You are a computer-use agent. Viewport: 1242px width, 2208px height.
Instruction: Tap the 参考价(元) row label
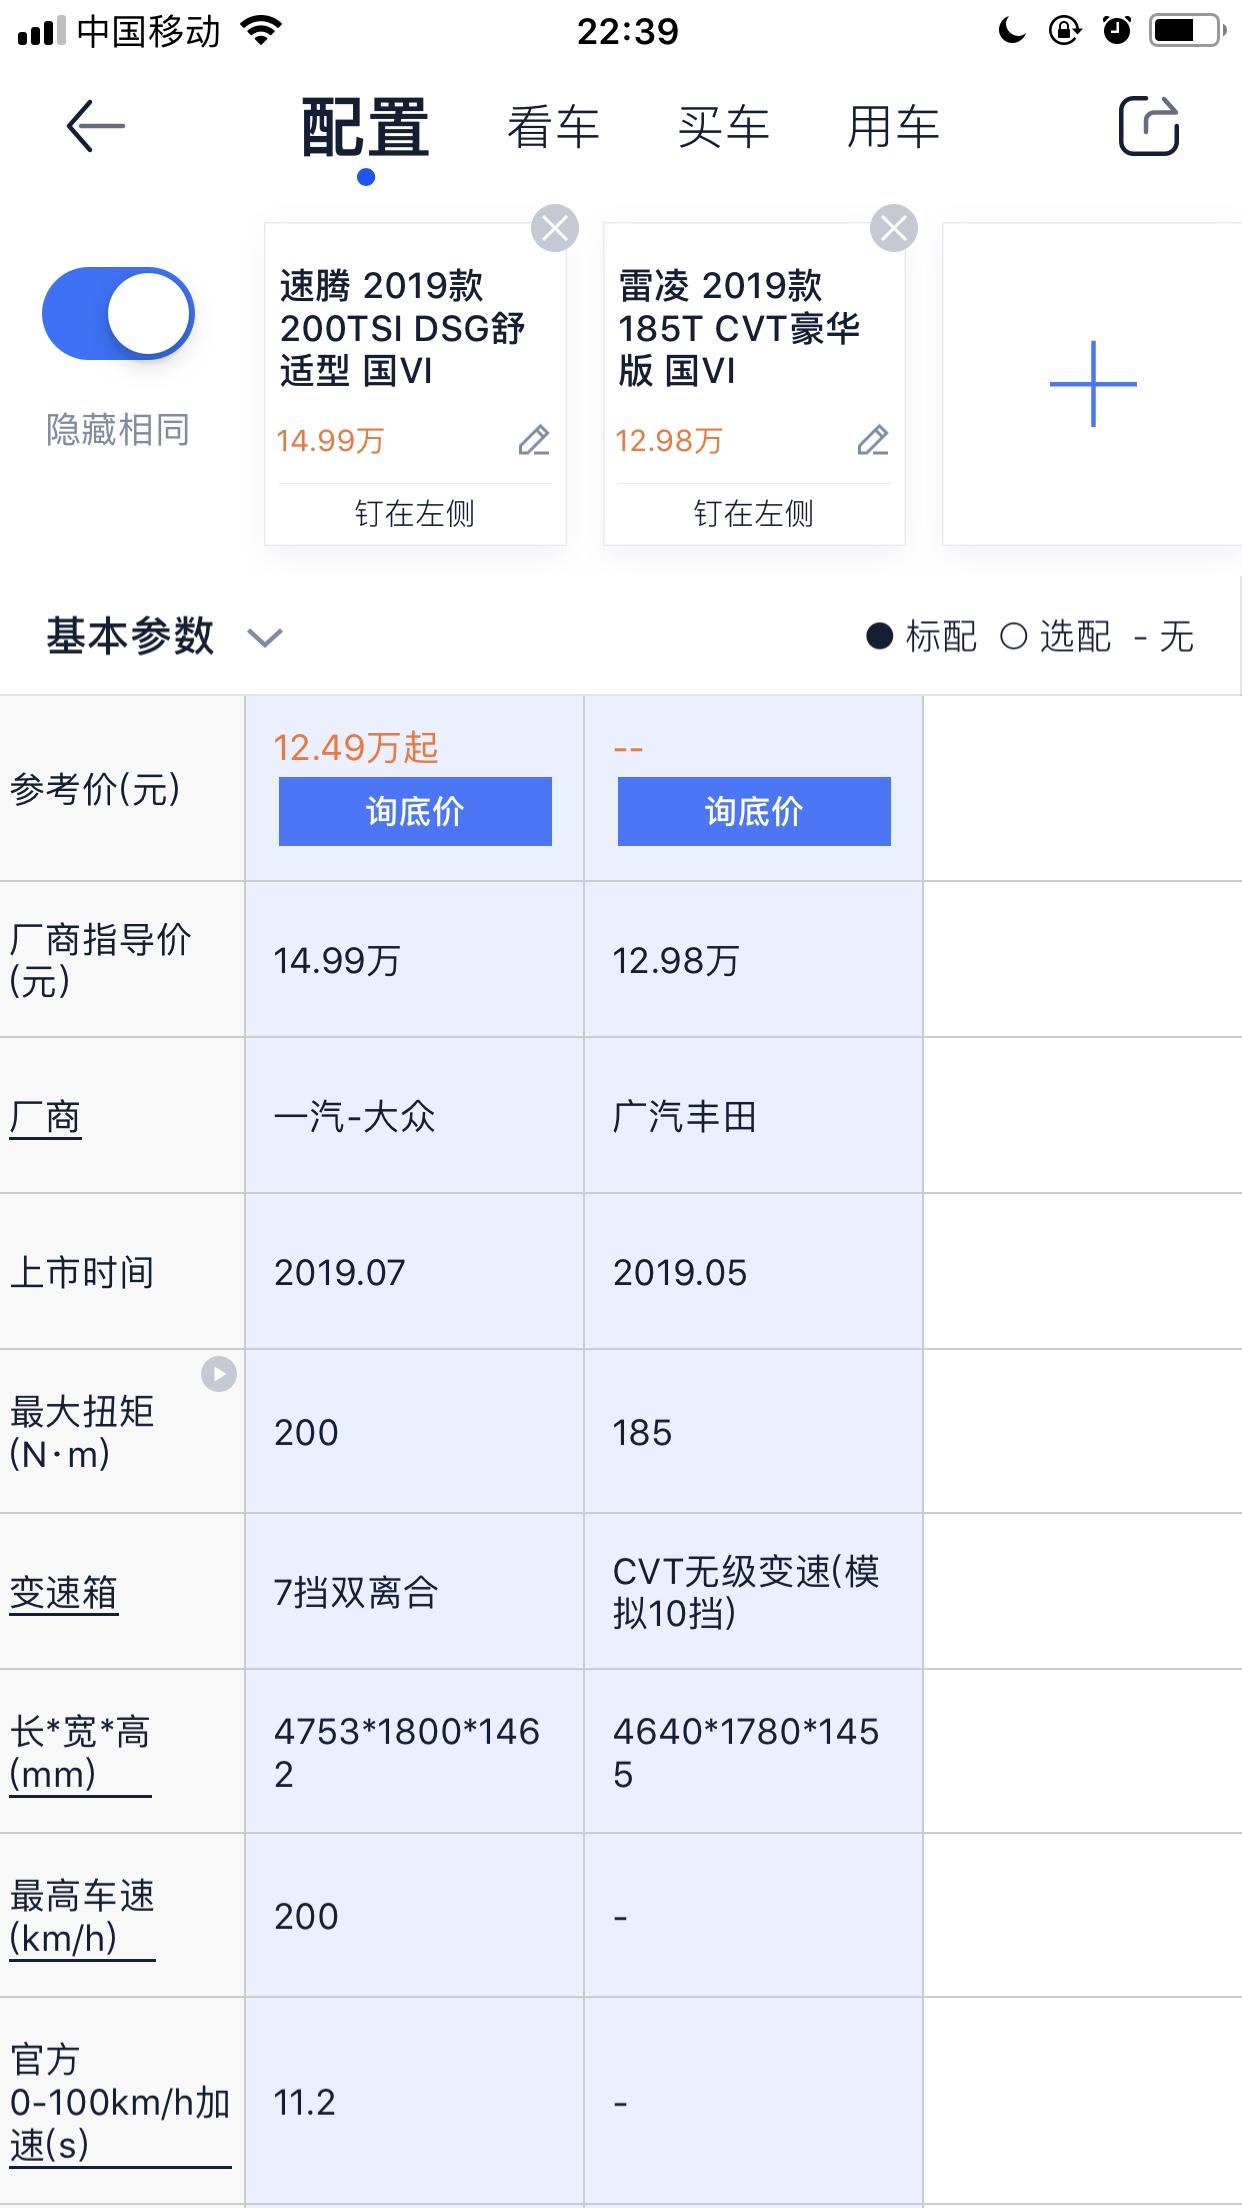pos(95,789)
